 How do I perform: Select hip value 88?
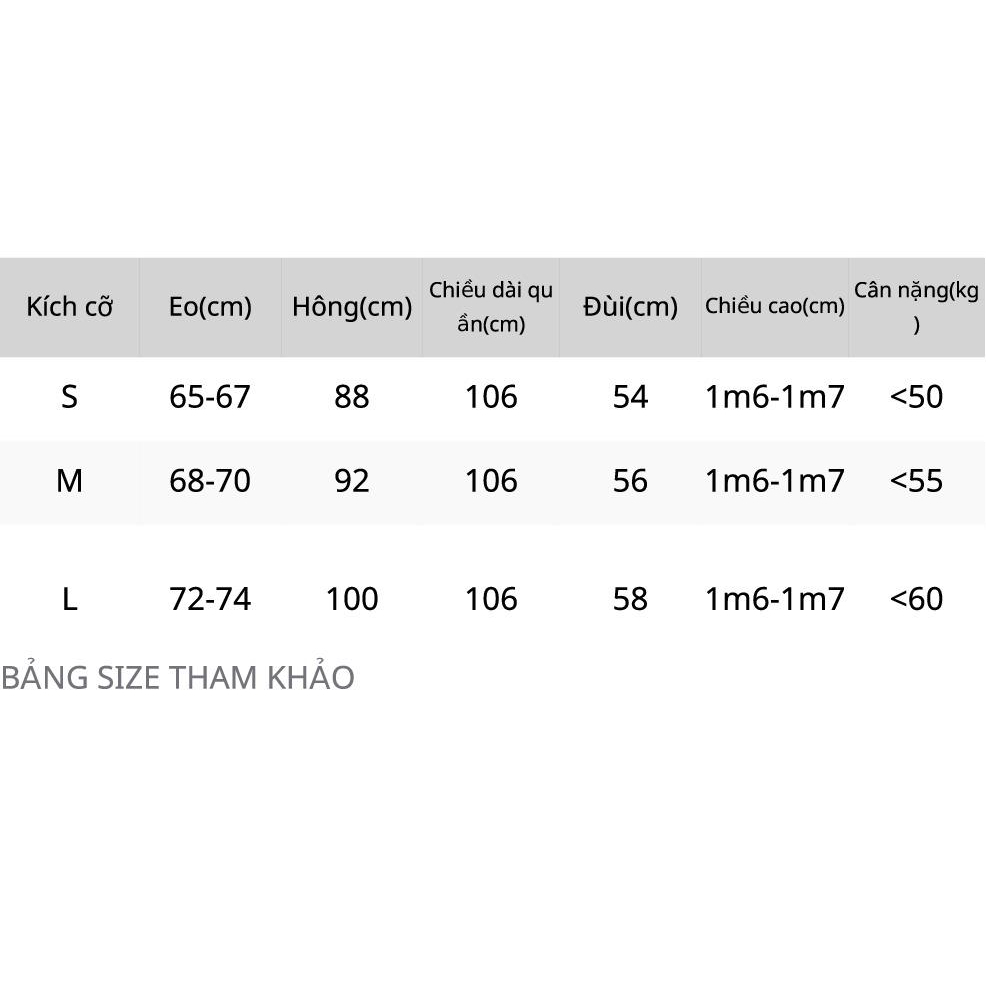352,397
